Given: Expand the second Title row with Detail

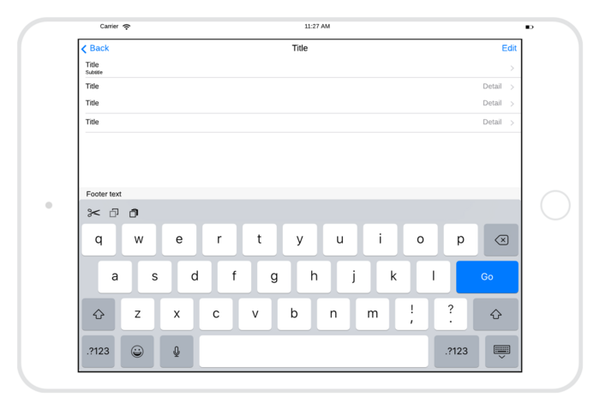Looking at the screenshot, I should pos(298,86).
